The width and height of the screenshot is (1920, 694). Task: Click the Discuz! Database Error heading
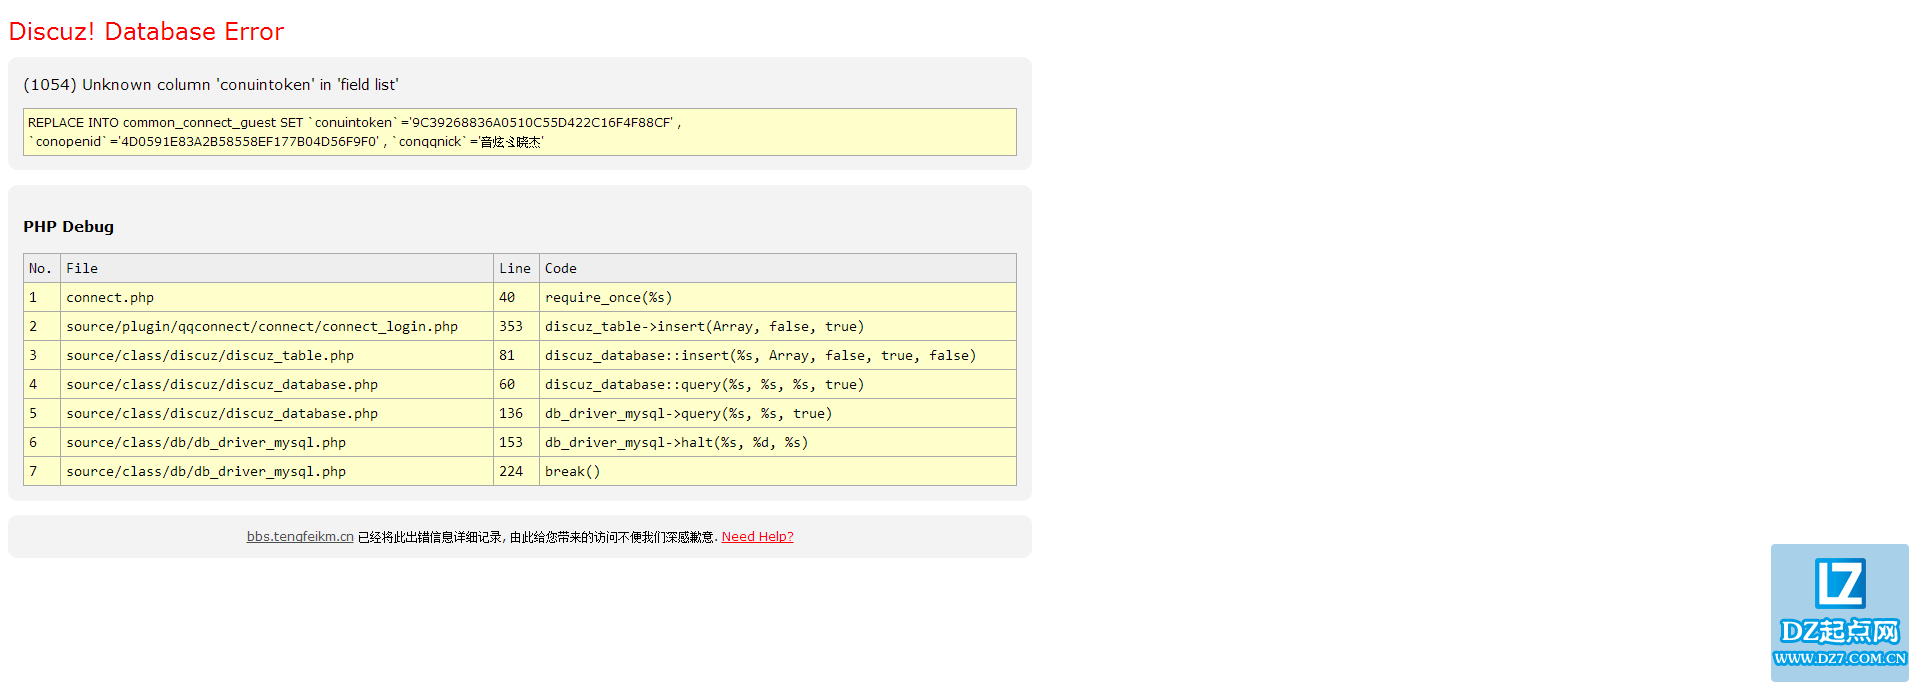[x=146, y=32]
